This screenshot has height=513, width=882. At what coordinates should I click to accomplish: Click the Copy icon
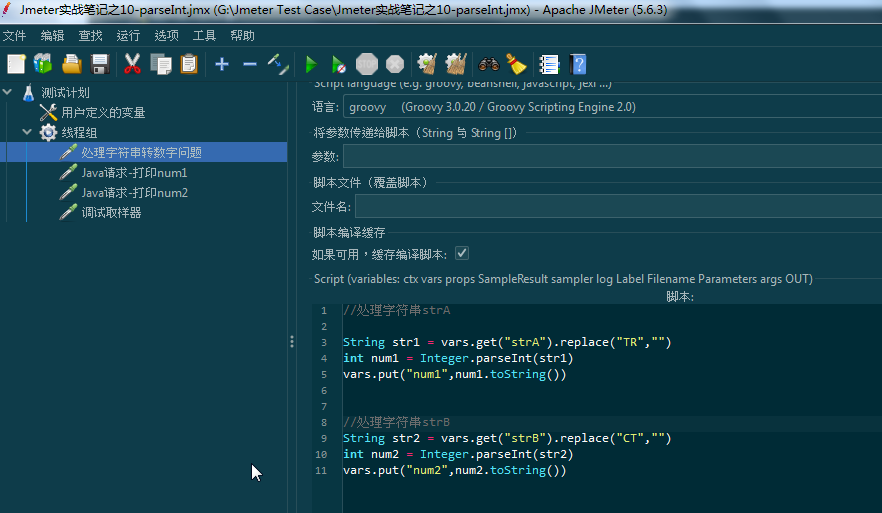click(x=161, y=64)
